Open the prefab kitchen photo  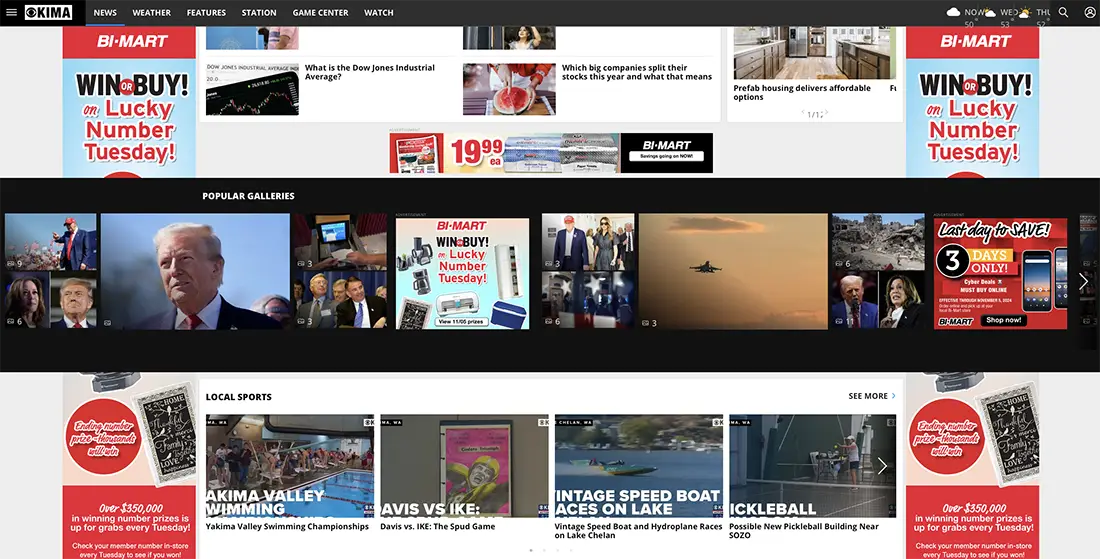click(x=814, y=53)
